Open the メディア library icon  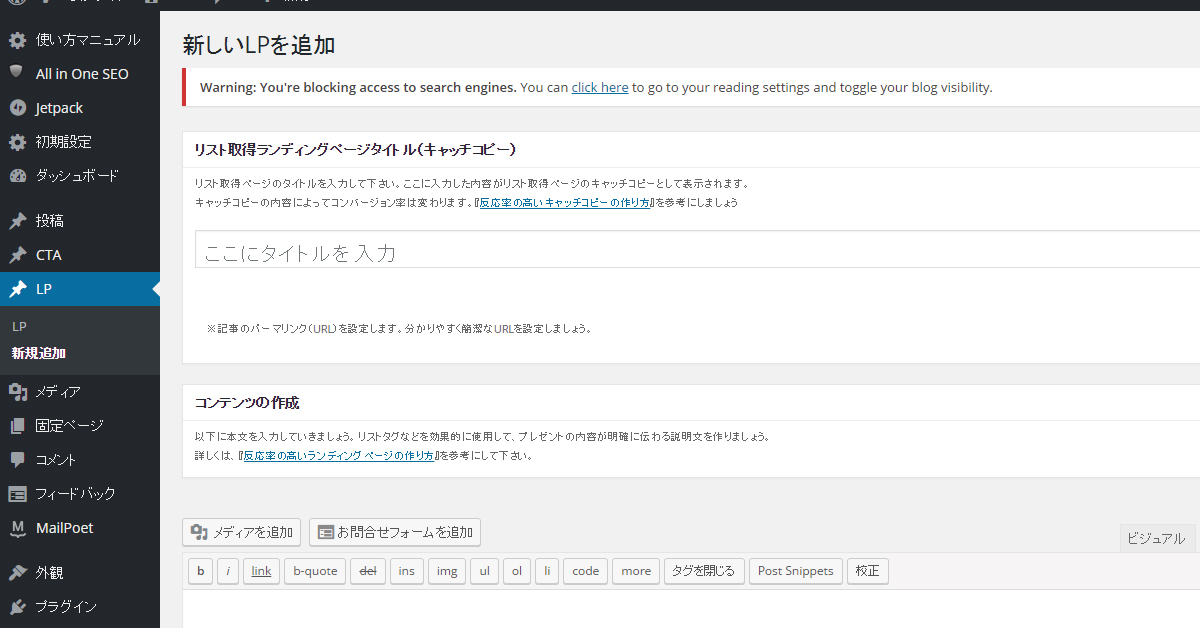pos(20,391)
